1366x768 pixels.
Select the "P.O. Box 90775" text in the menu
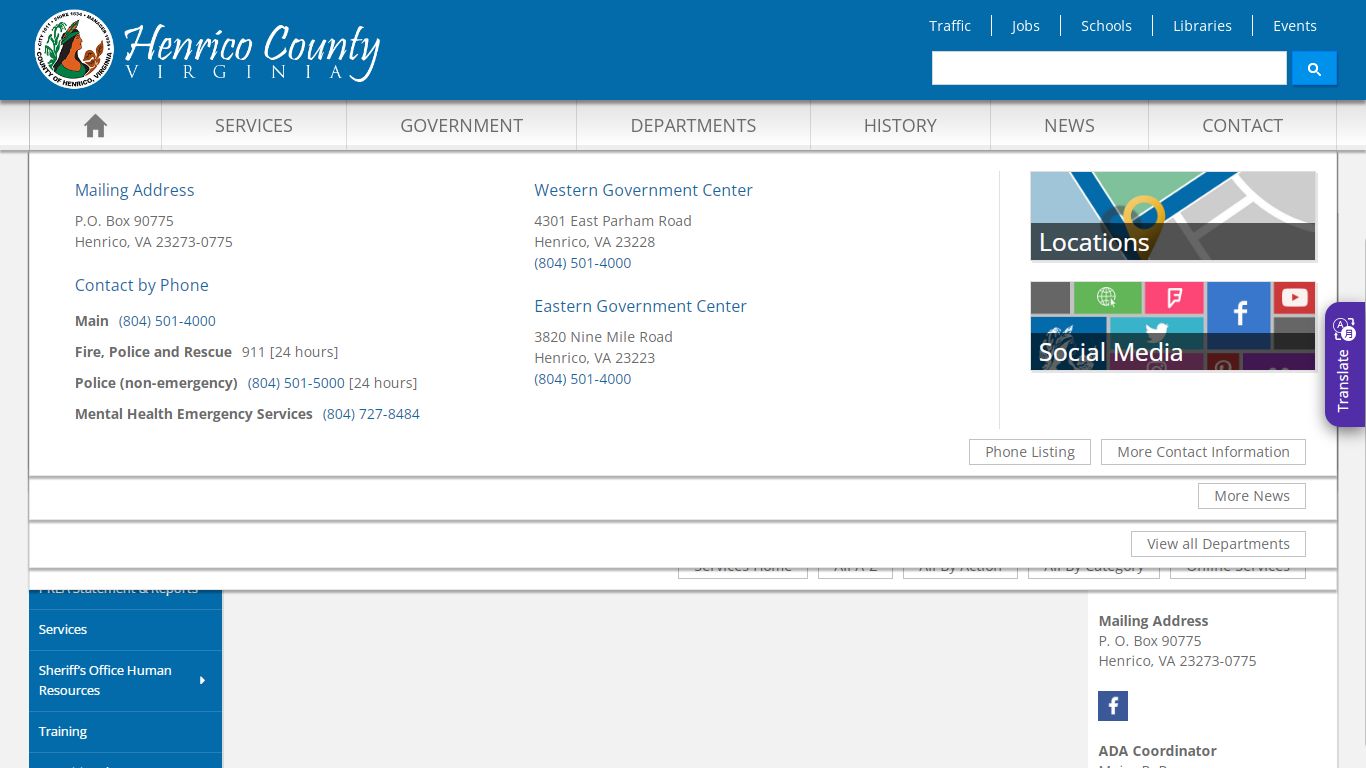(124, 221)
